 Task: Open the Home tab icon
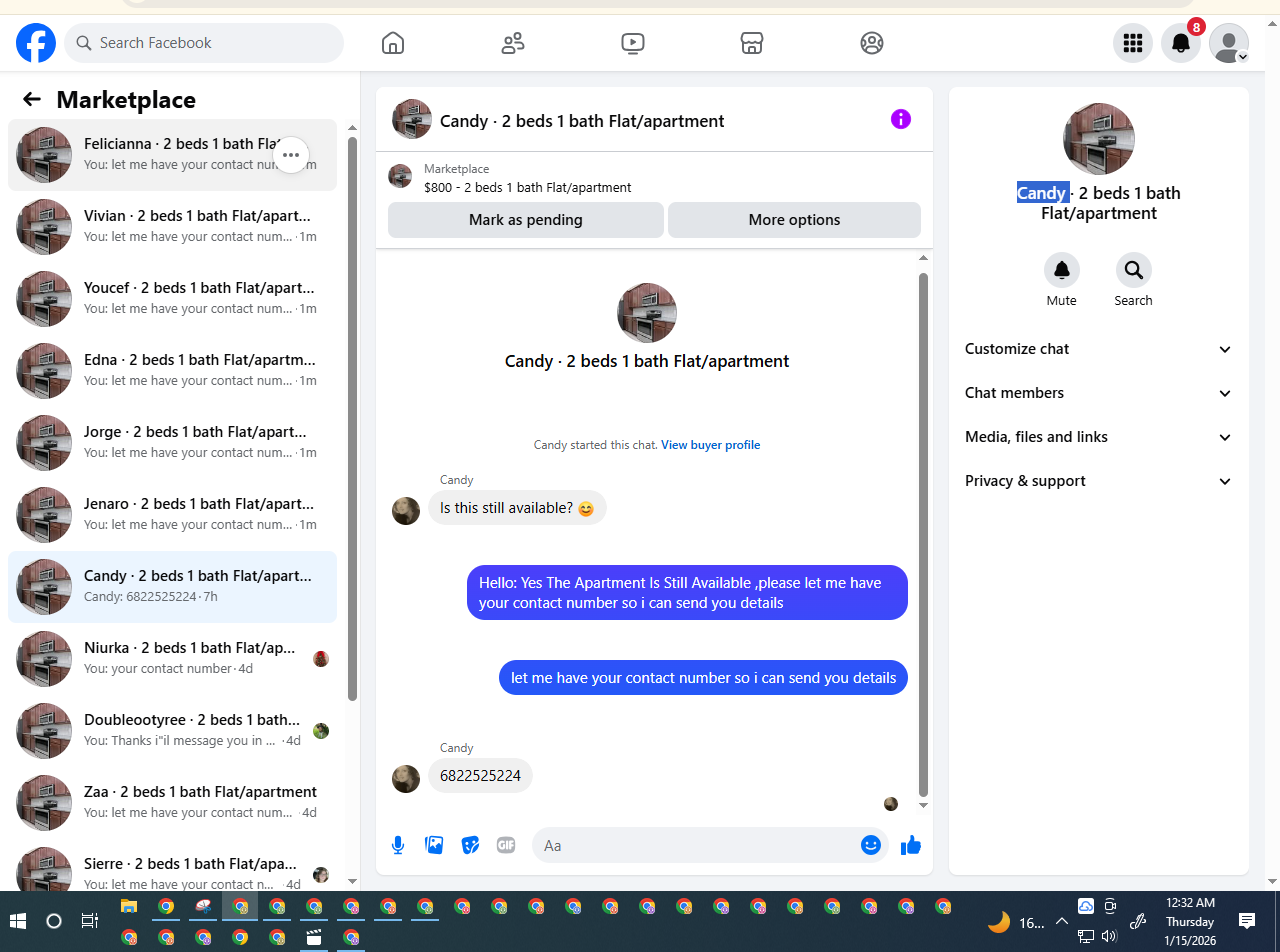[x=393, y=43]
